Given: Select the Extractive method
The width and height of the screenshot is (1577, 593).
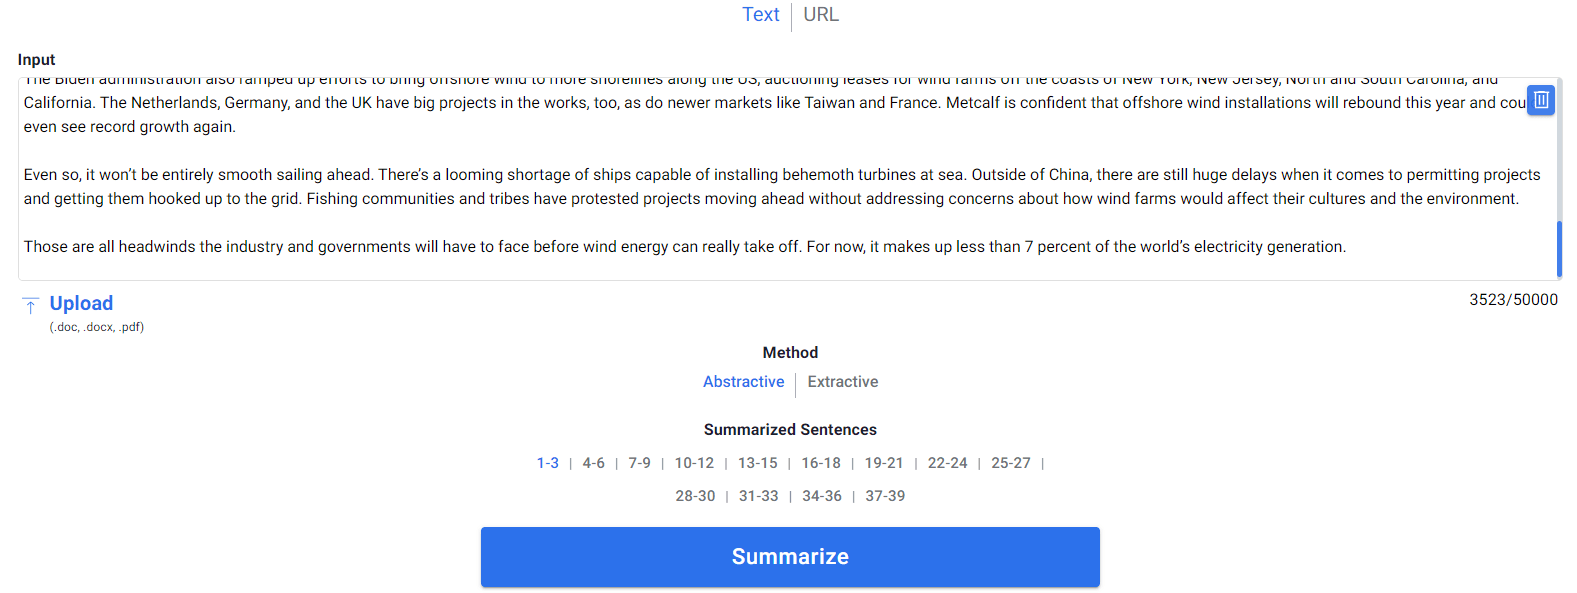Looking at the screenshot, I should [843, 382].
